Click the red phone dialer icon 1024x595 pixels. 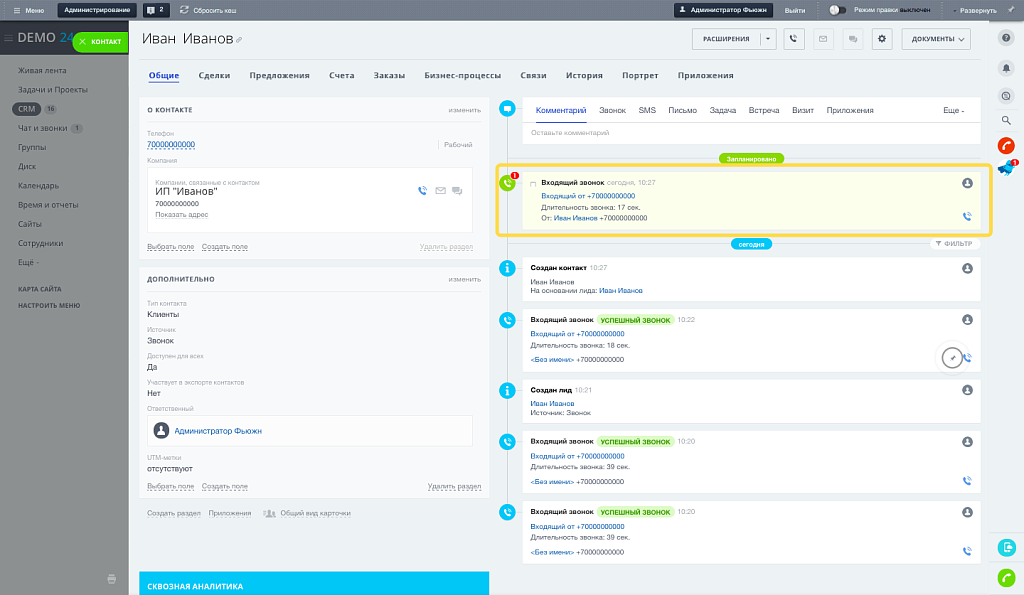(x=1006, y=145)
